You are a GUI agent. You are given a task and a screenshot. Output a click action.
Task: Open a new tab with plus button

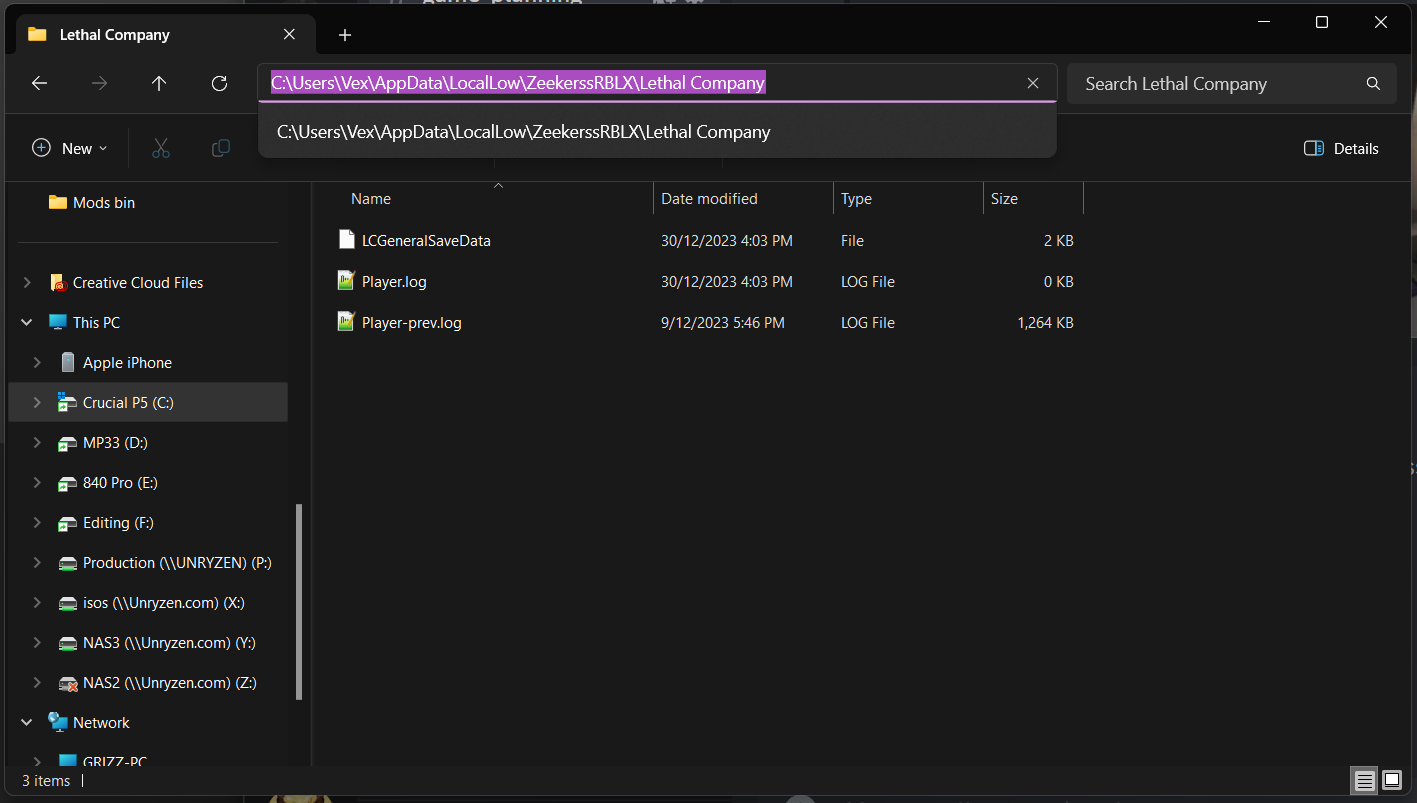pos(345,35)
